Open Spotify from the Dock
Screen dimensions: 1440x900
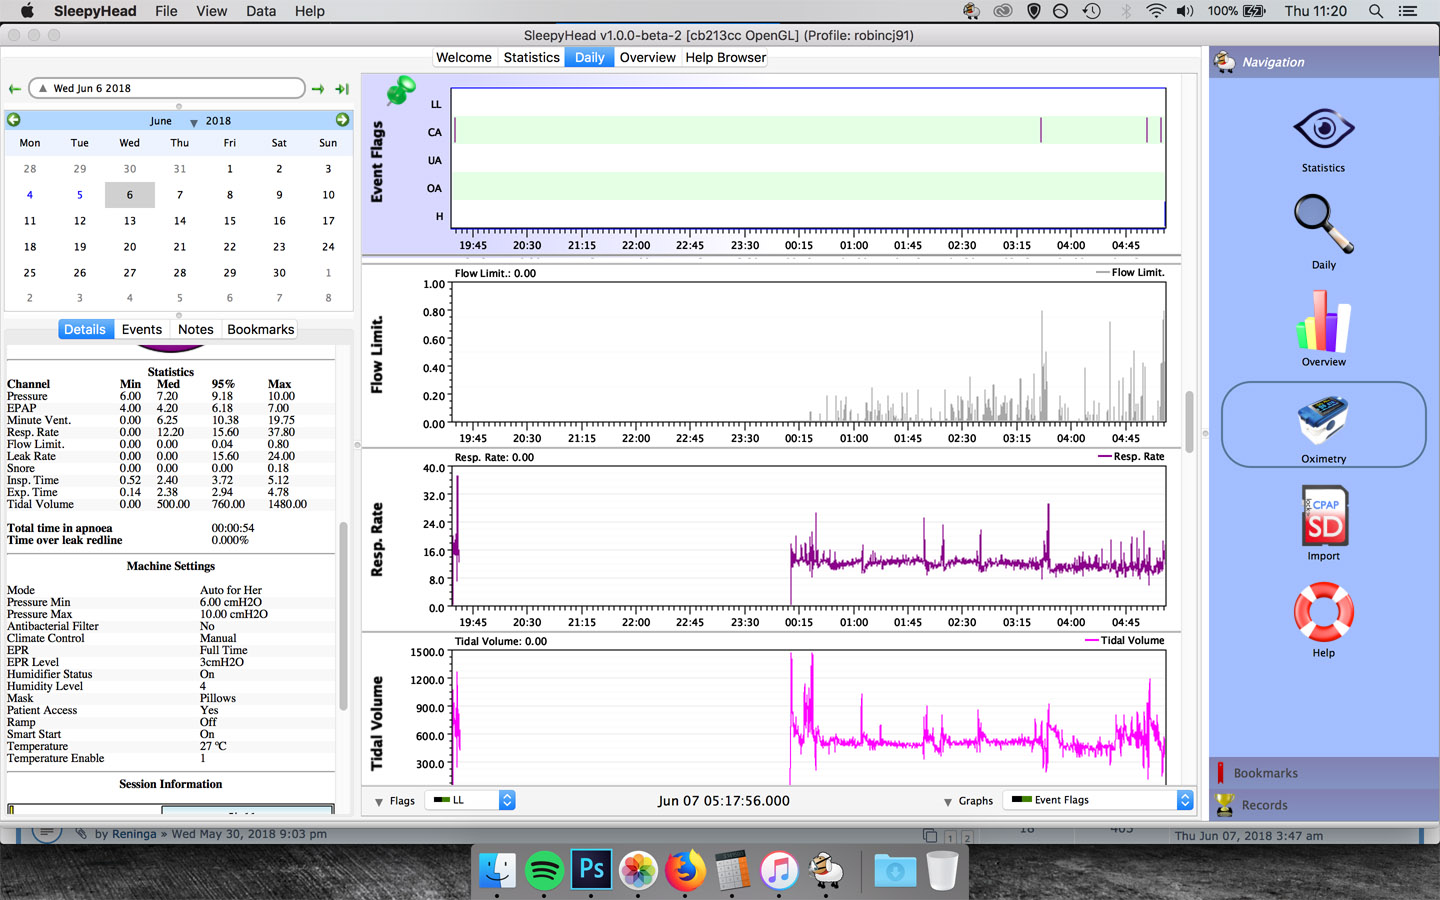click(x=544, y=871)
